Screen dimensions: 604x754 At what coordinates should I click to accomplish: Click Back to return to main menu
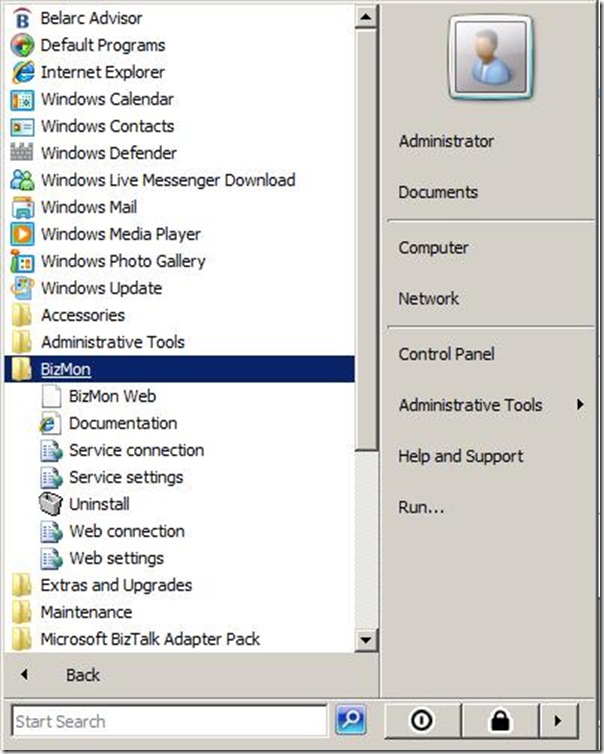click(x=83, y=675)
